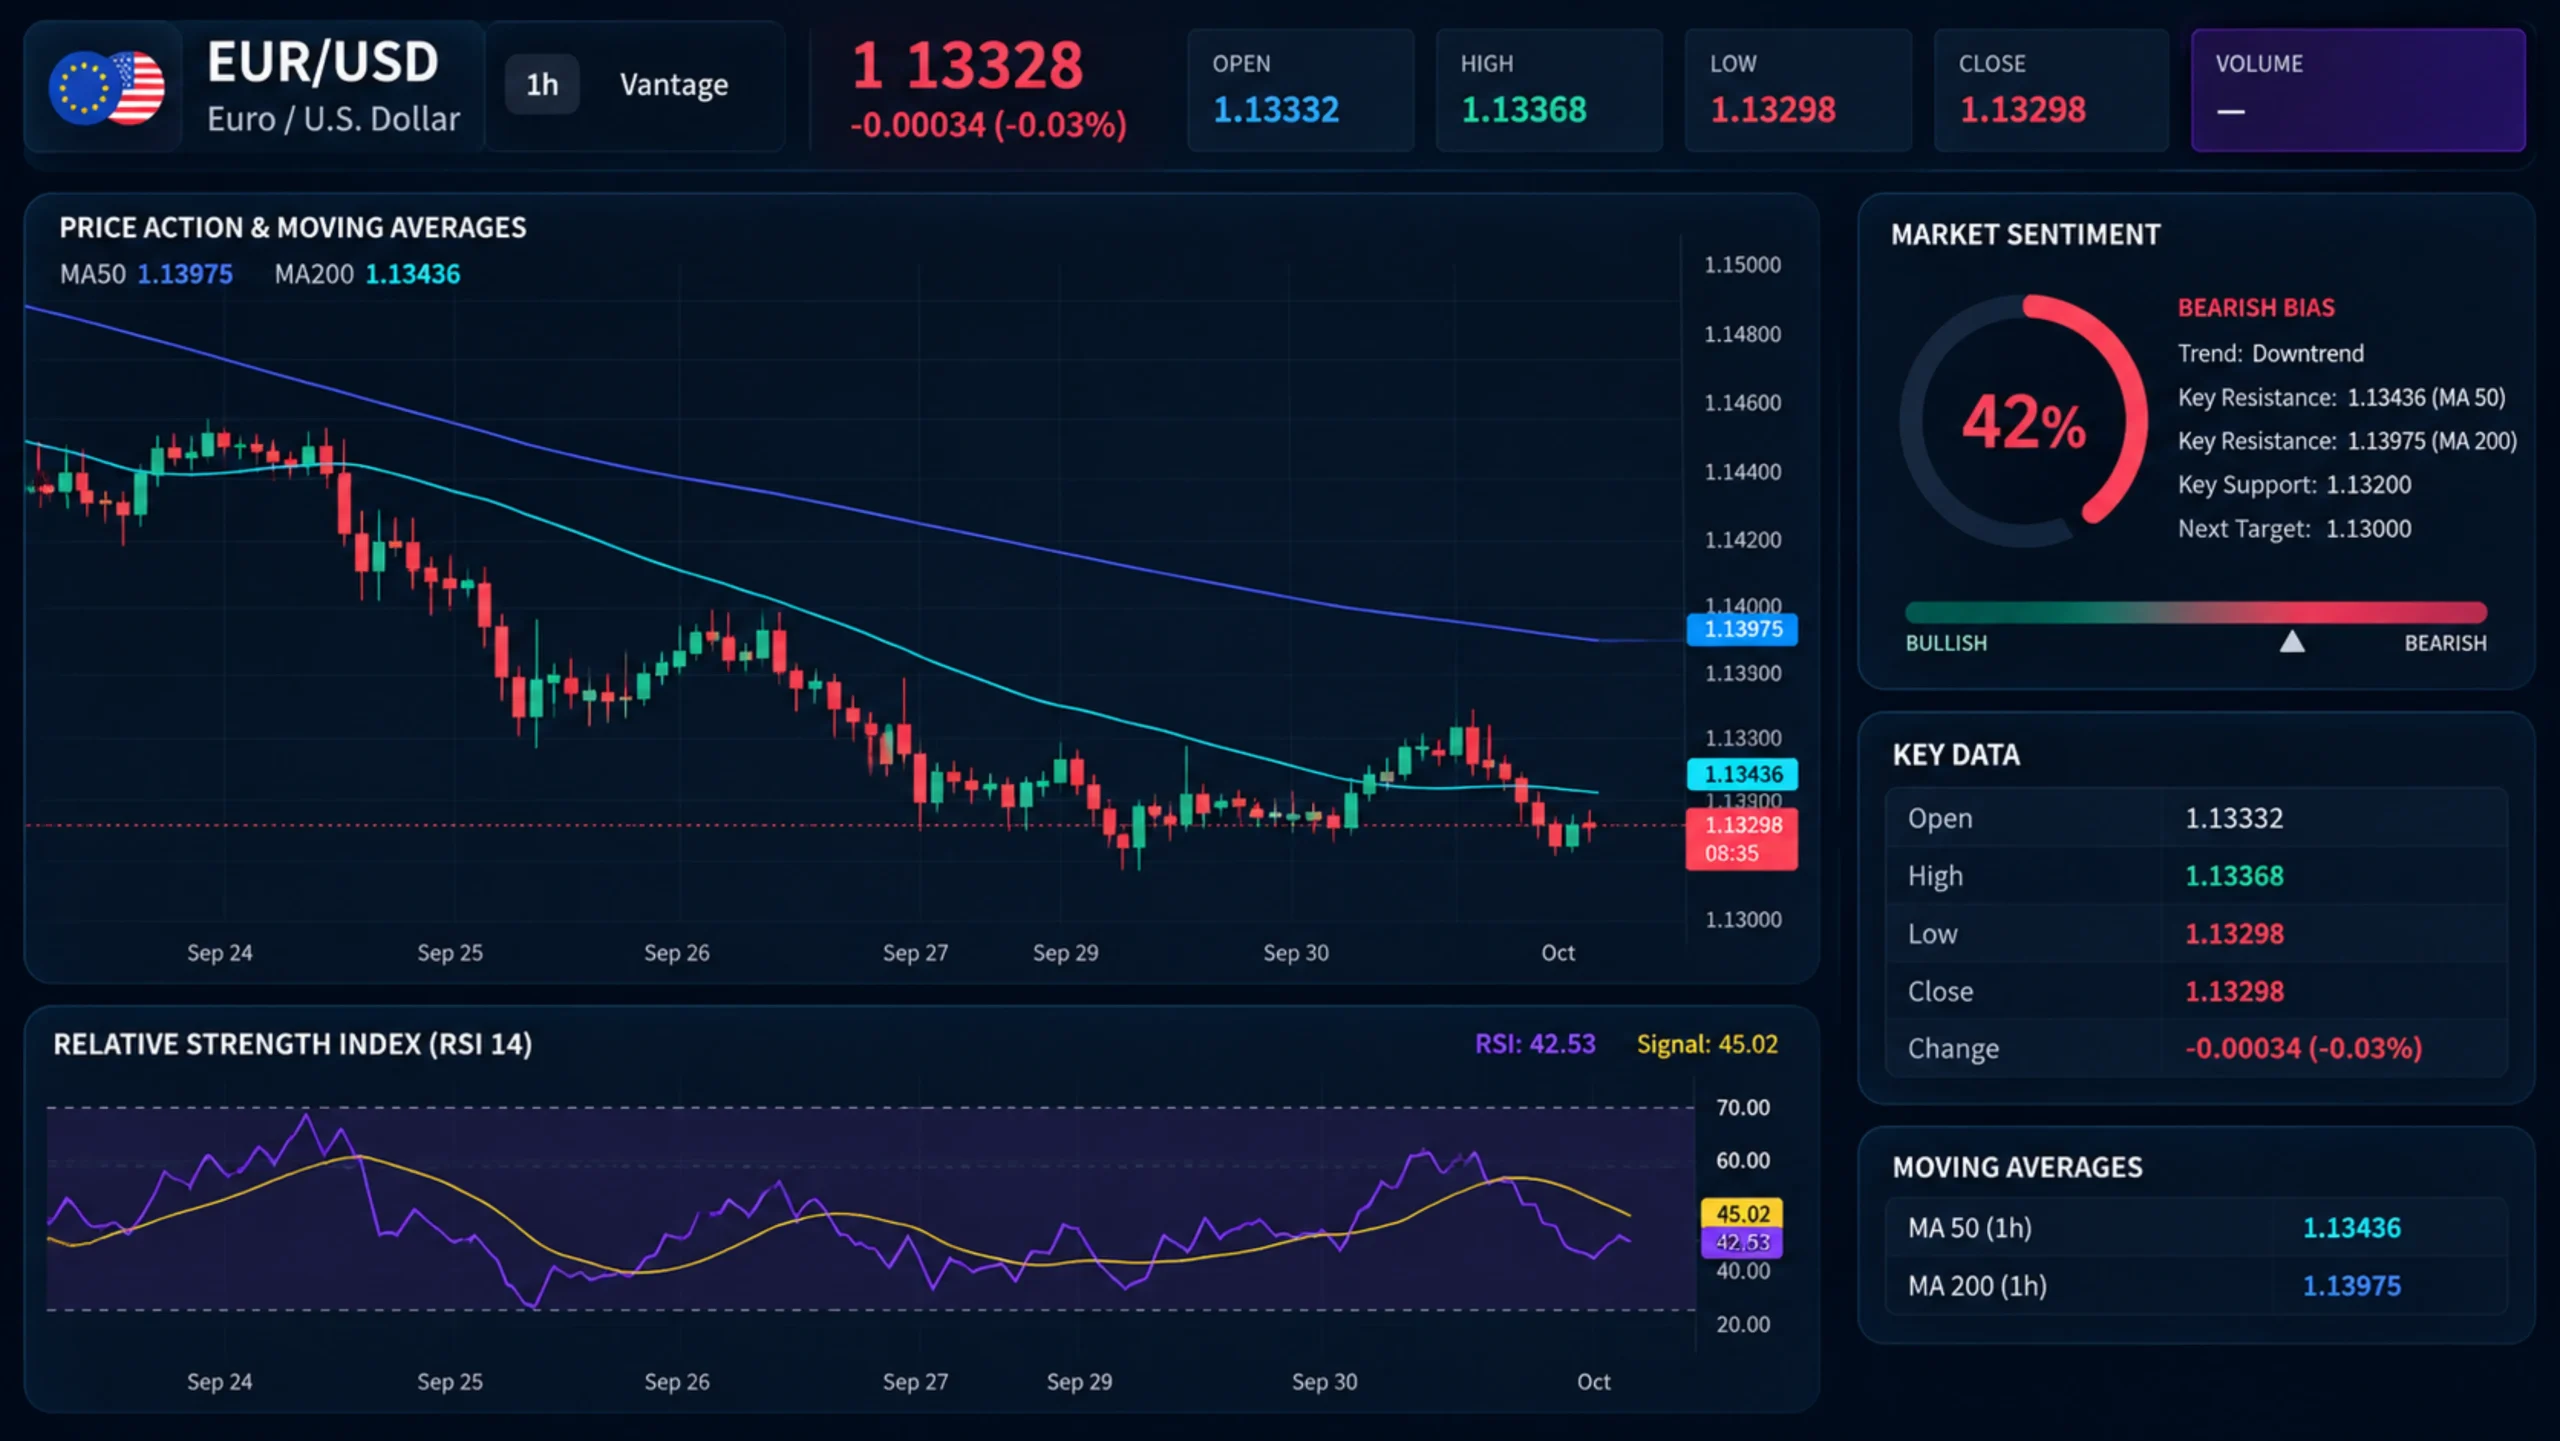Click the purple 42.53 RSI axis tag

pyautogui.click(x=1741, y=1242)
